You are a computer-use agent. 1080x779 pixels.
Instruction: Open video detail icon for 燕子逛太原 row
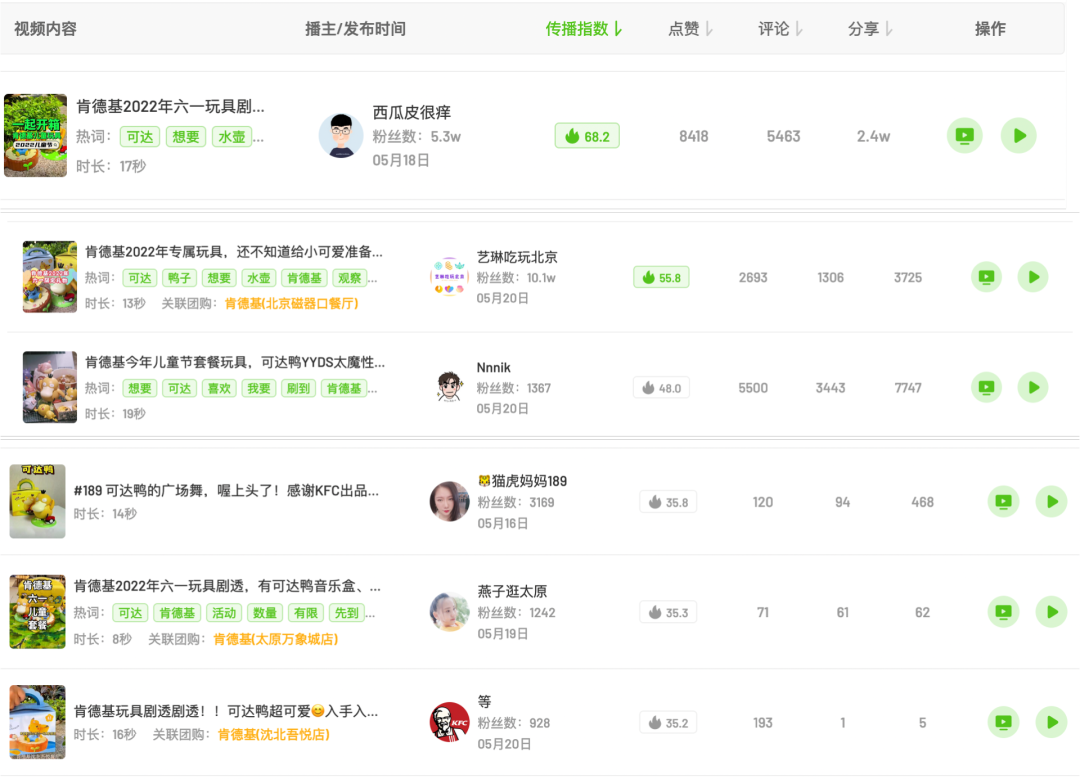click(1004, 612)
